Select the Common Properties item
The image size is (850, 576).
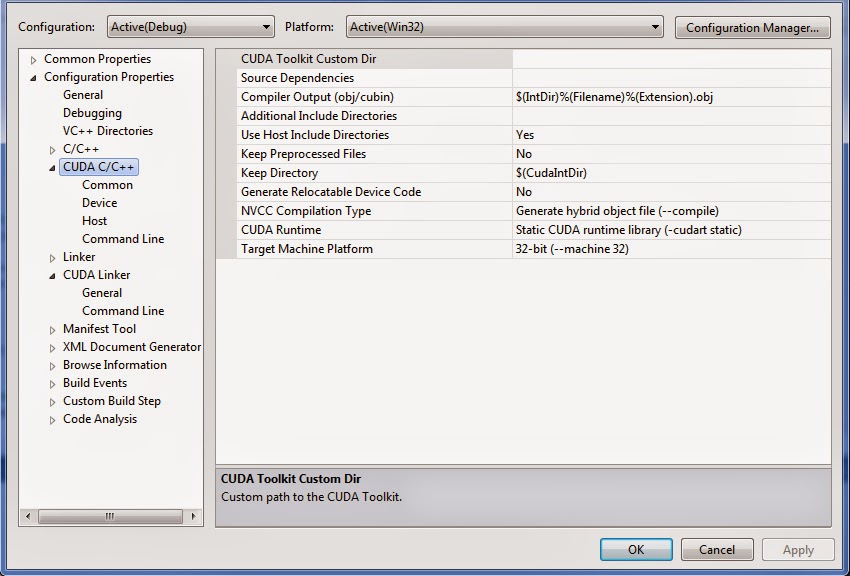pyautogui.click(x=98, y=59)
